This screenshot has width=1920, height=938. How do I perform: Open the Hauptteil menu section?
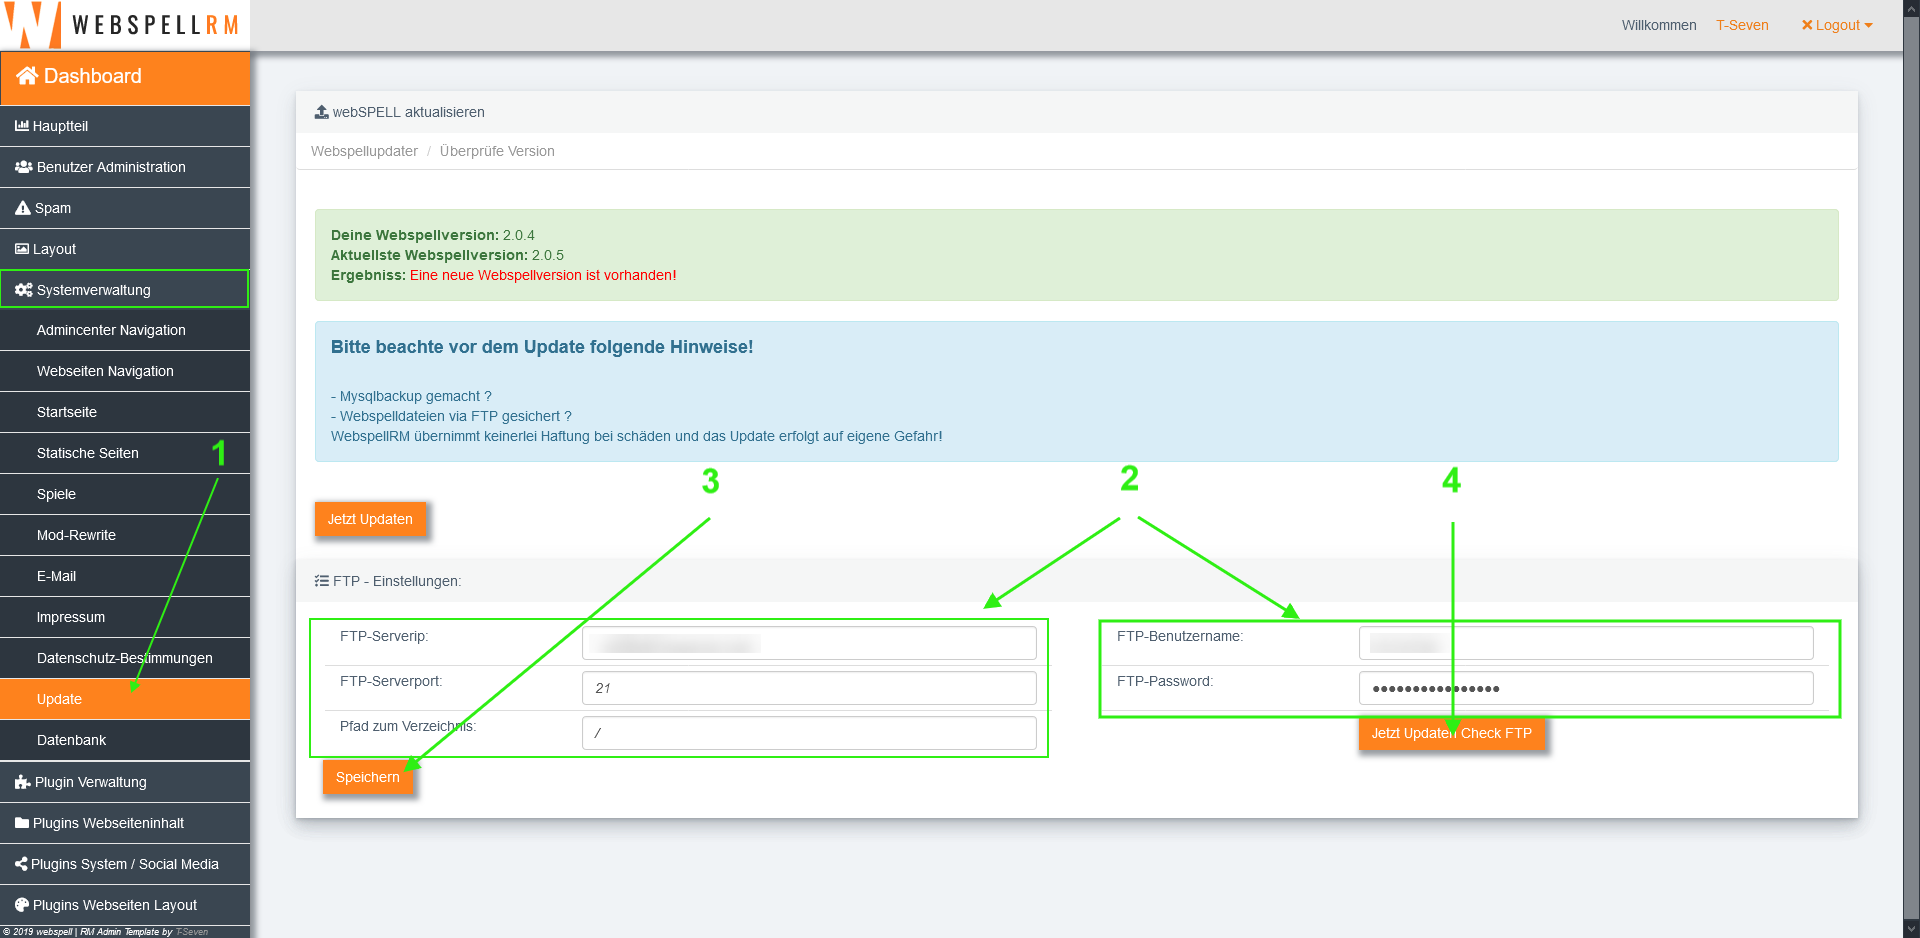click(125, 126)
